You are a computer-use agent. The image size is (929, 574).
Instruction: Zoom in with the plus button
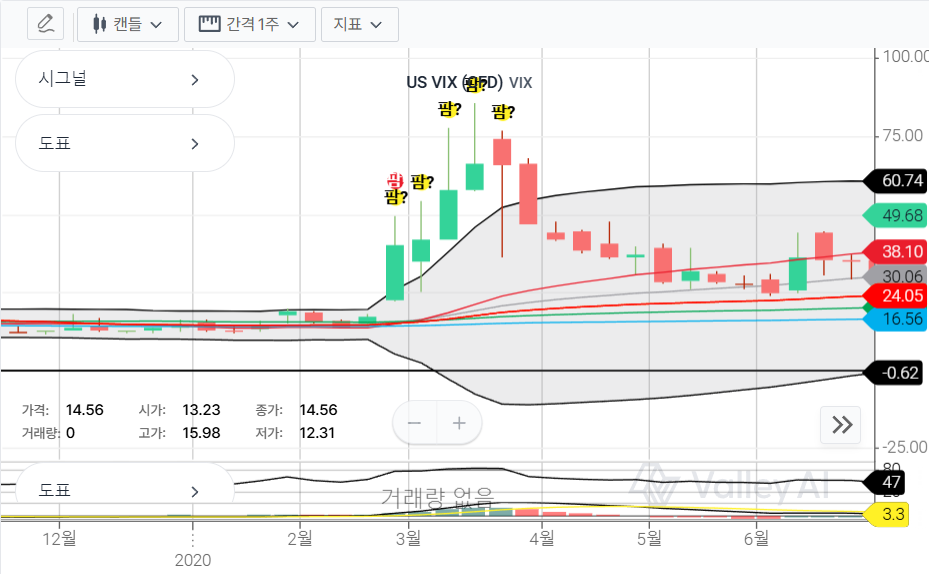[x=459, y=423]
